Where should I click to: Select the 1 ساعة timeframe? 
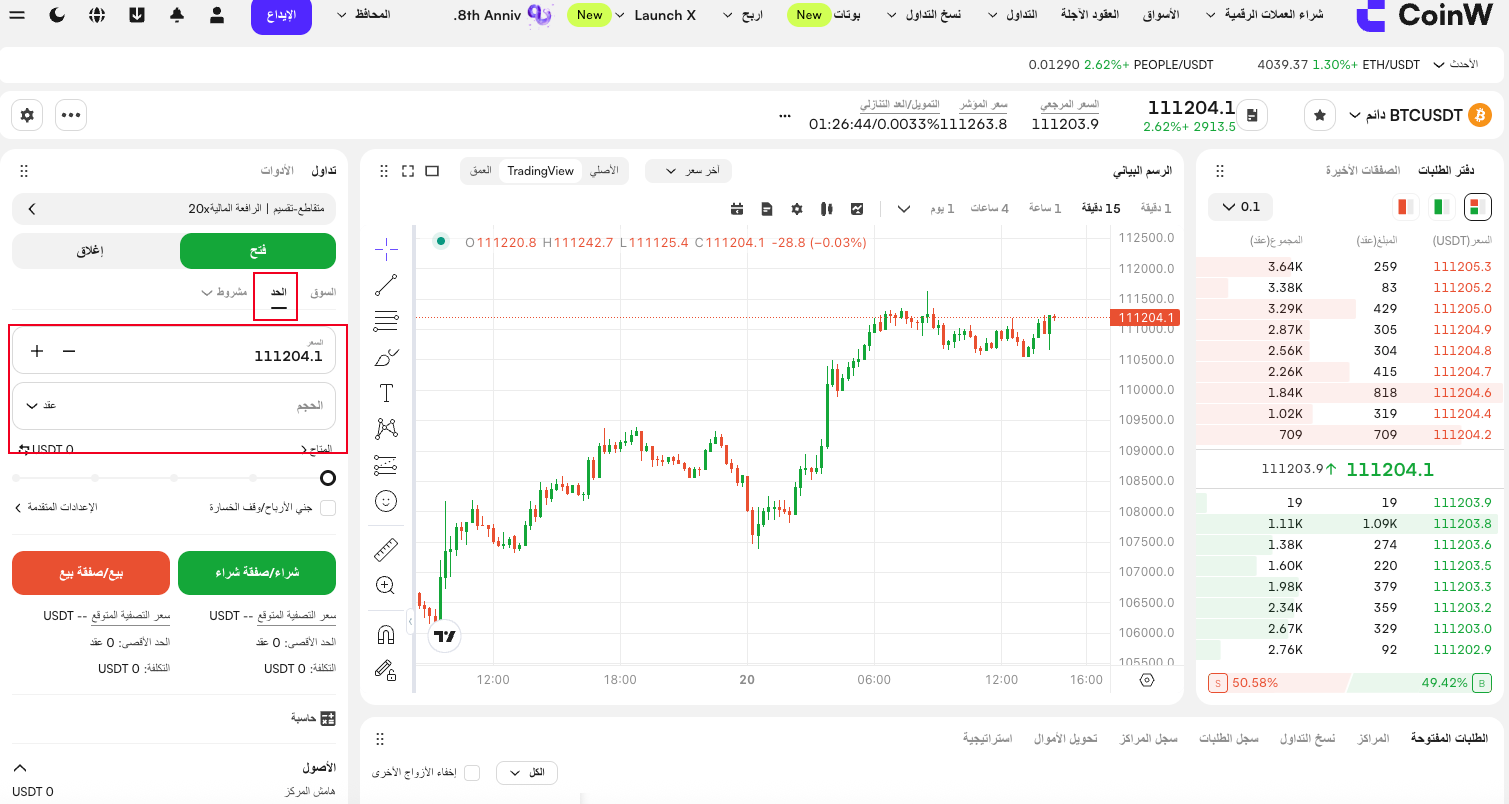click(x=1044, y=209)
